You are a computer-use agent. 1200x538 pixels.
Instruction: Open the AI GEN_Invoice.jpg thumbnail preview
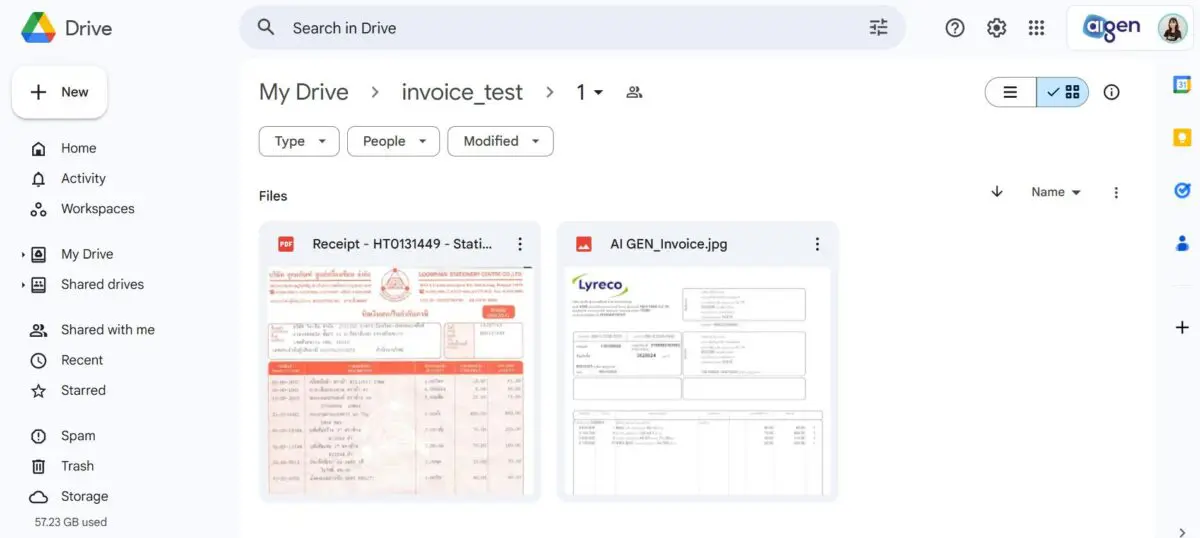pos(698,381)
